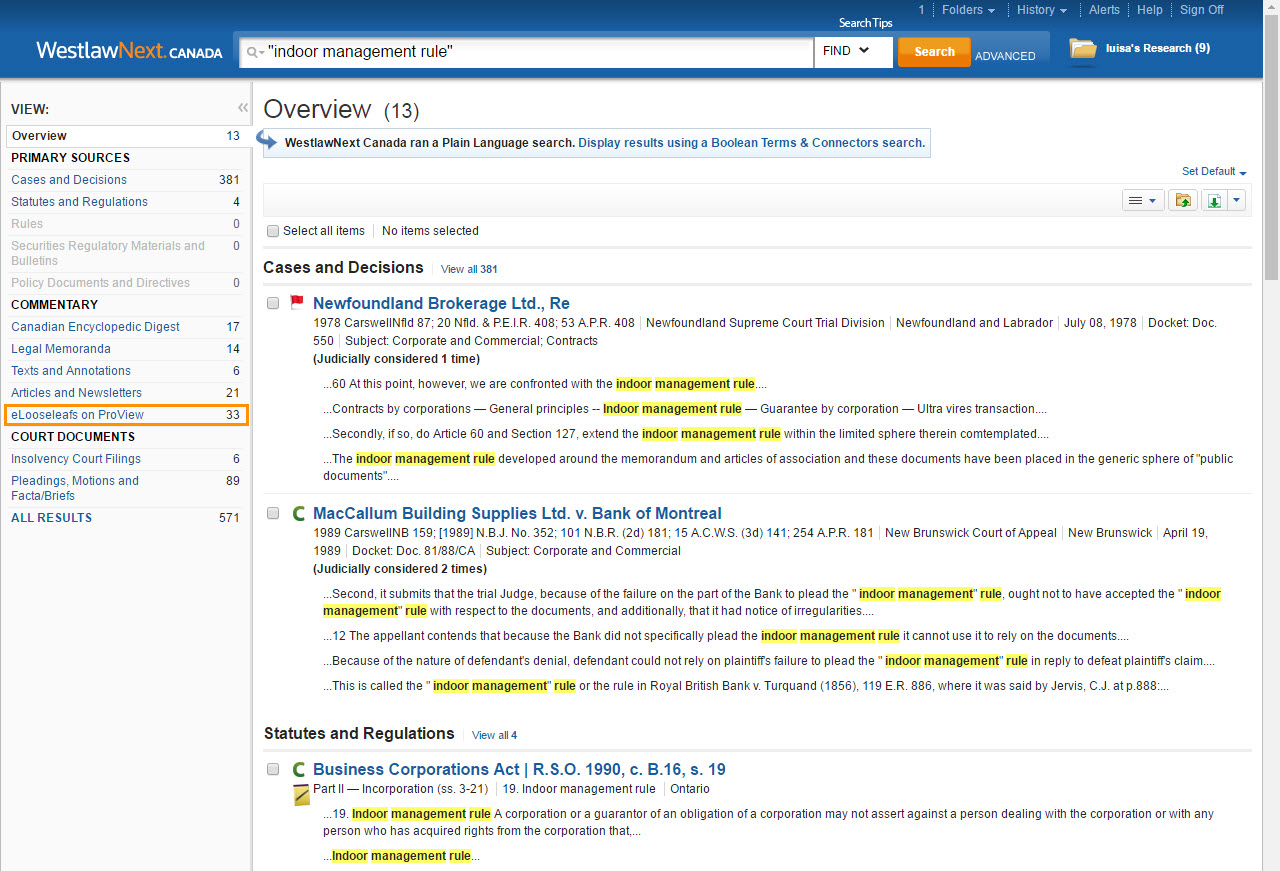The width and height of the screenshot is (1280, 871).
Task: Open Newfoundland Brokerage Ltd., Re case title
Action: click(x=441, y=303)
